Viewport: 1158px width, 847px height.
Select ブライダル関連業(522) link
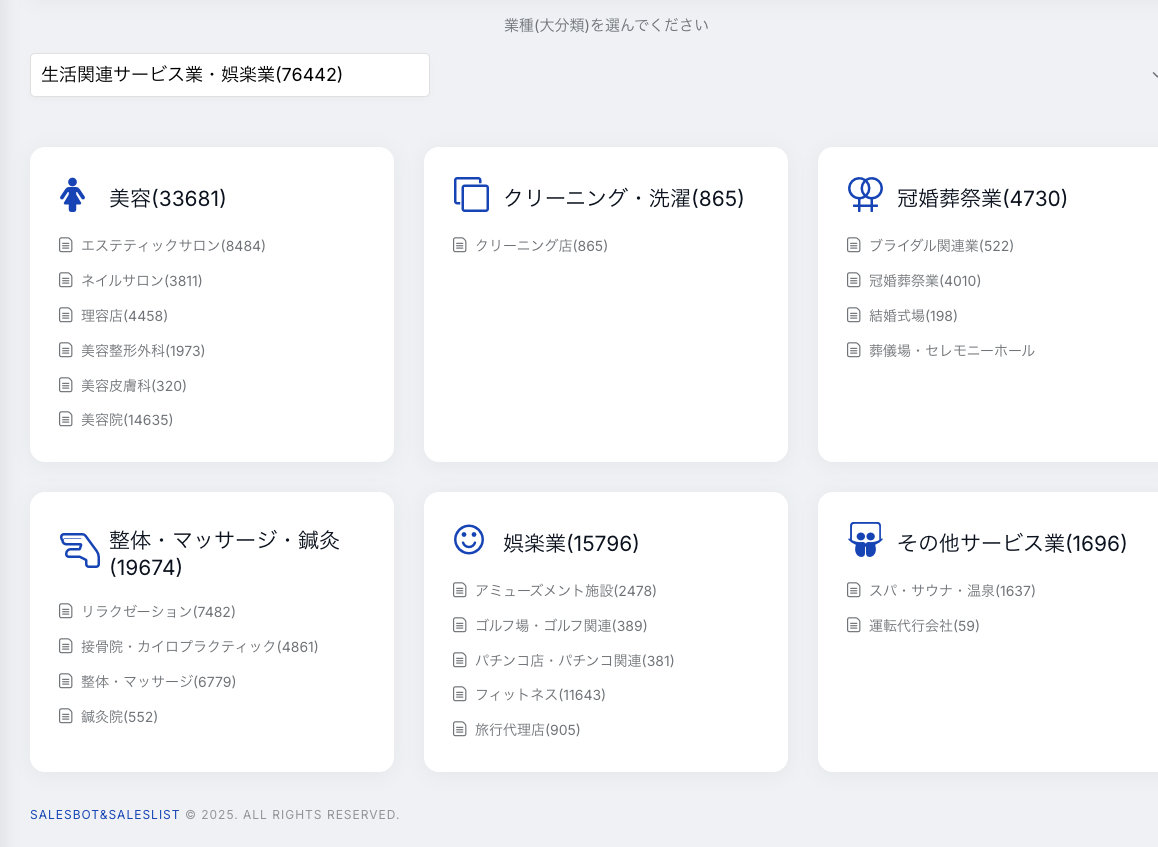coord(941,245)
